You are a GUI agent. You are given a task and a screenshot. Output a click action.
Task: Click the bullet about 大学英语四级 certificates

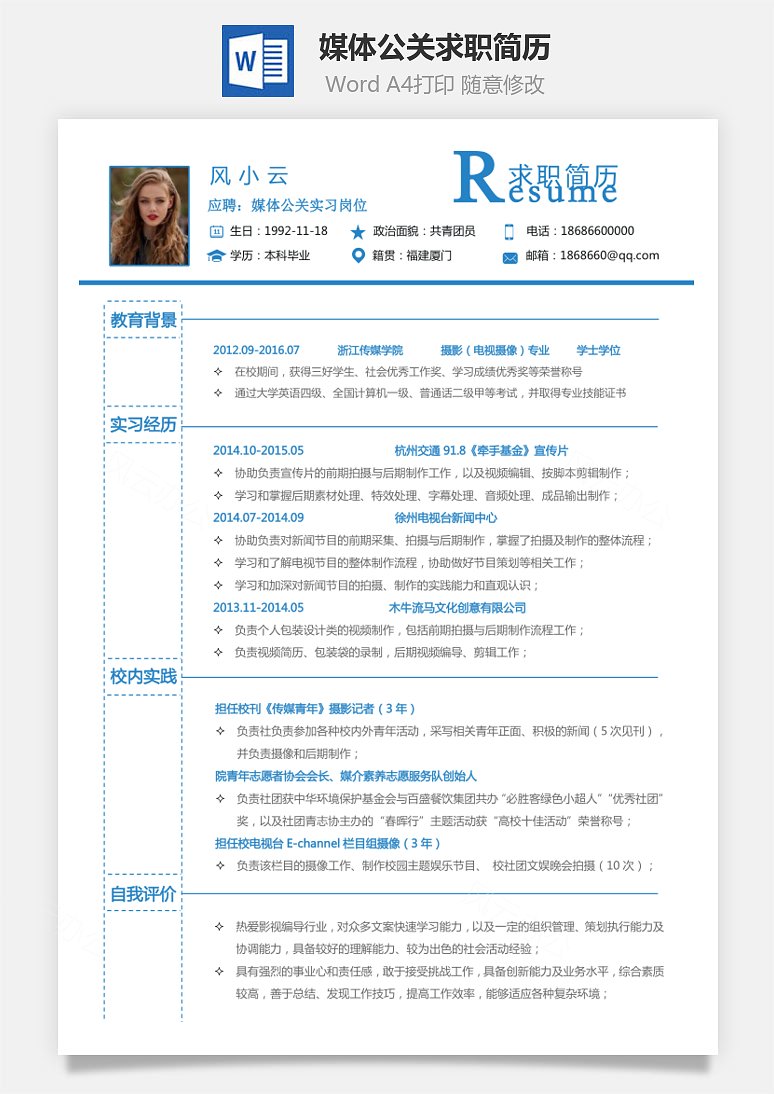coord(421,394)
